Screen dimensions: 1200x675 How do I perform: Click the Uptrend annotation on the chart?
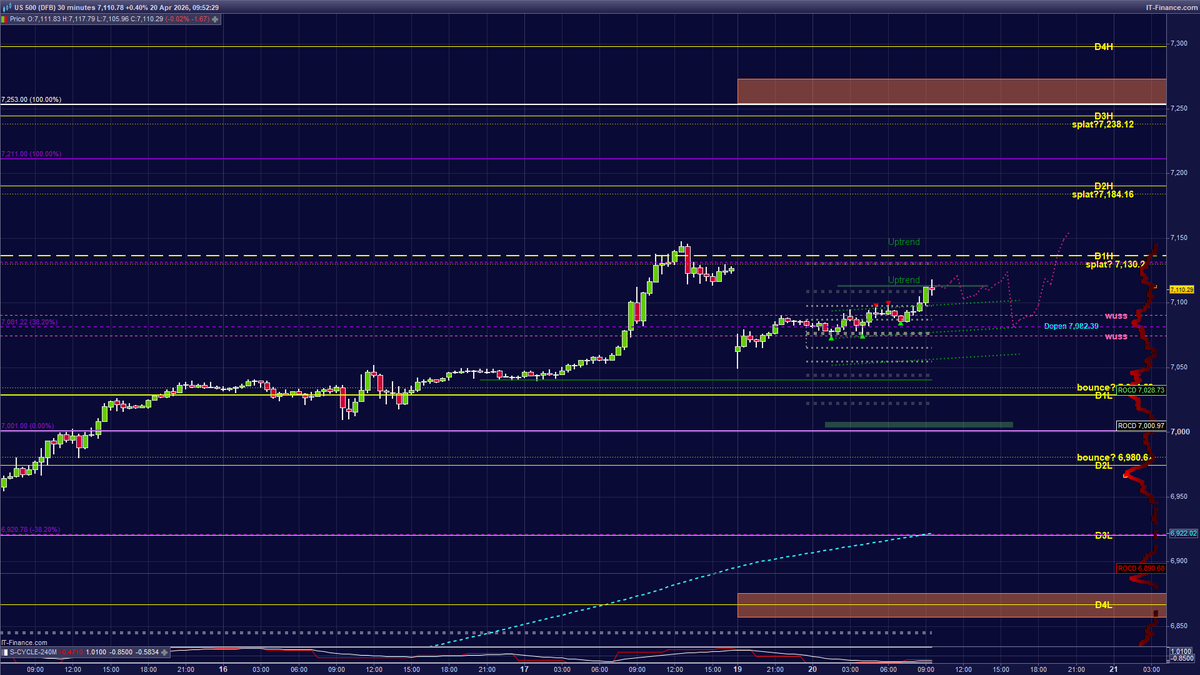[904, 240]
